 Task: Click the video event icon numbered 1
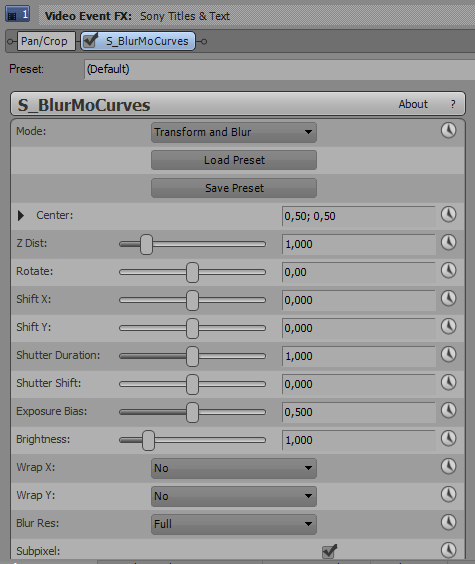[17, 15]
